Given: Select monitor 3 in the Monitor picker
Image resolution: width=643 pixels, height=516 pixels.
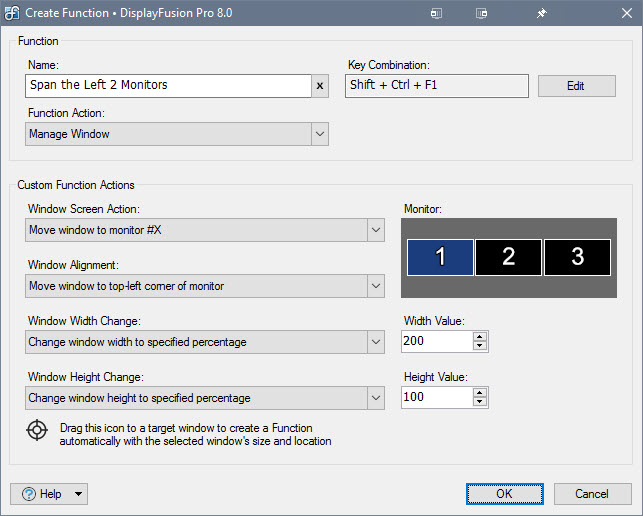Looking at the screenshot, I should point(577,257).
